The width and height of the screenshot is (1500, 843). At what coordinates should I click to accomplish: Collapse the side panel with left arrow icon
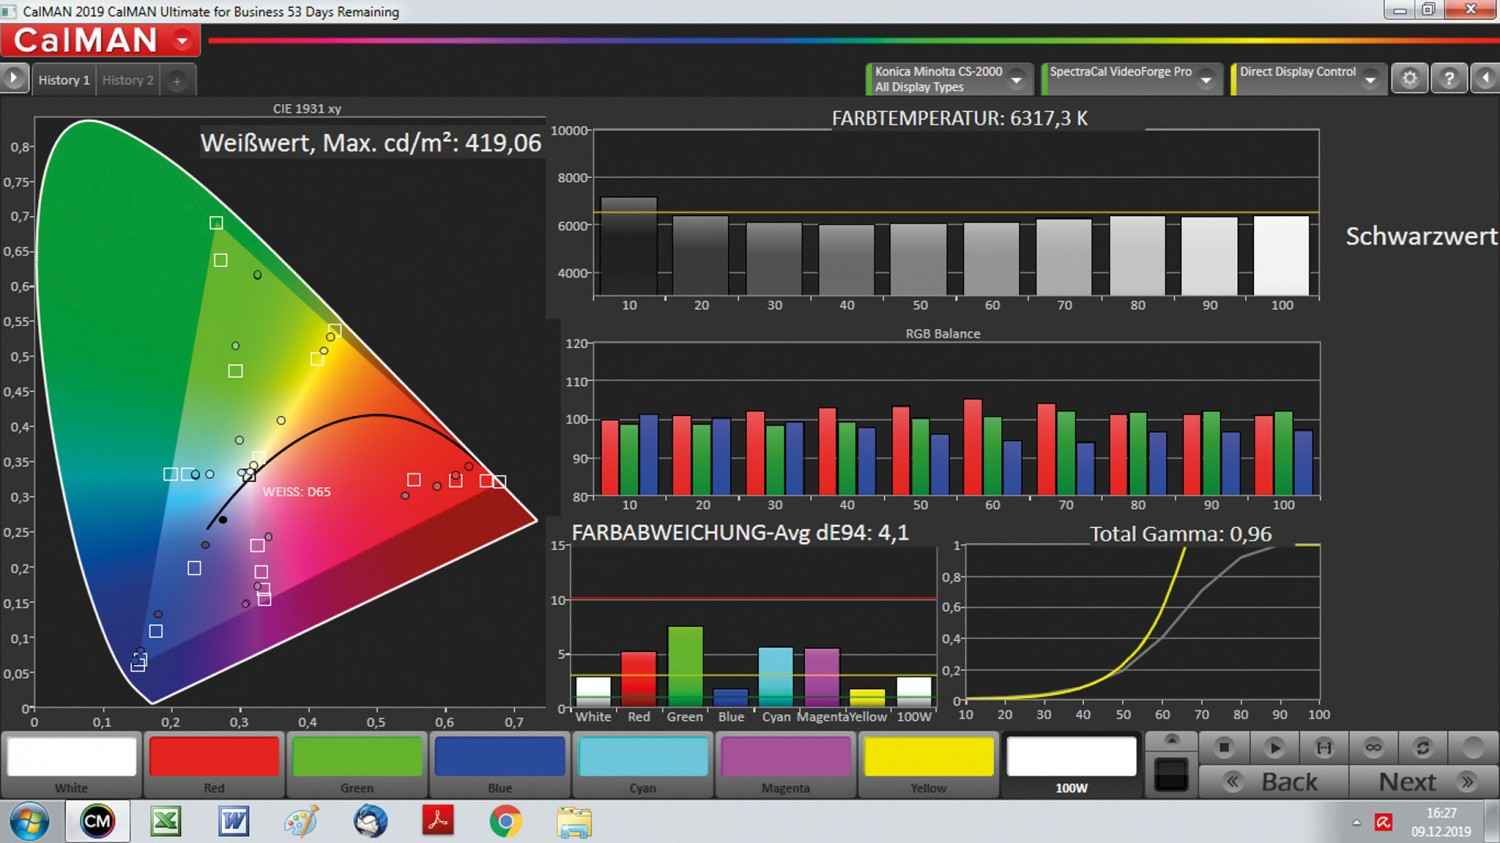pos(1486,78)
